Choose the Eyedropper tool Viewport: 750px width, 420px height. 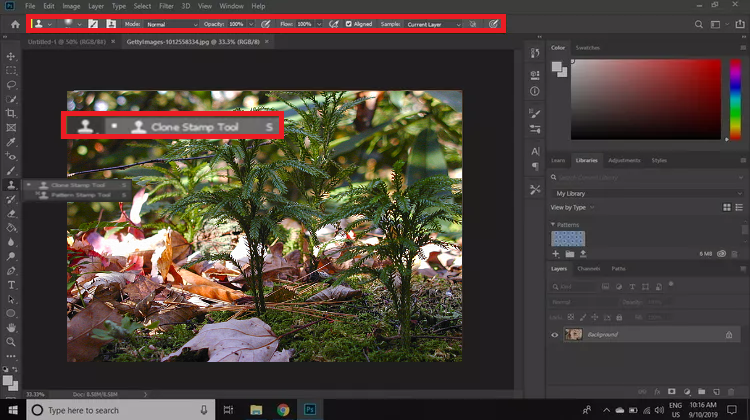coord(11,142)
